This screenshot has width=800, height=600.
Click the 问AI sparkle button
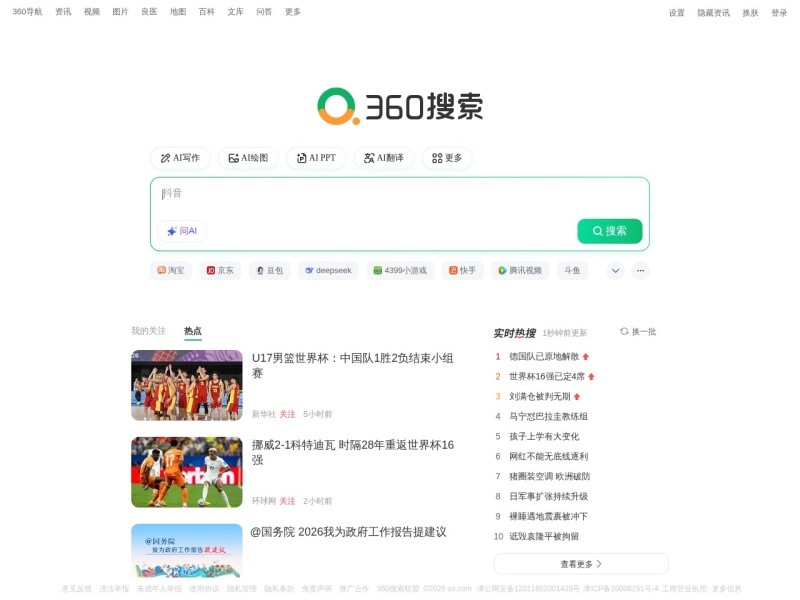point(182,231)
